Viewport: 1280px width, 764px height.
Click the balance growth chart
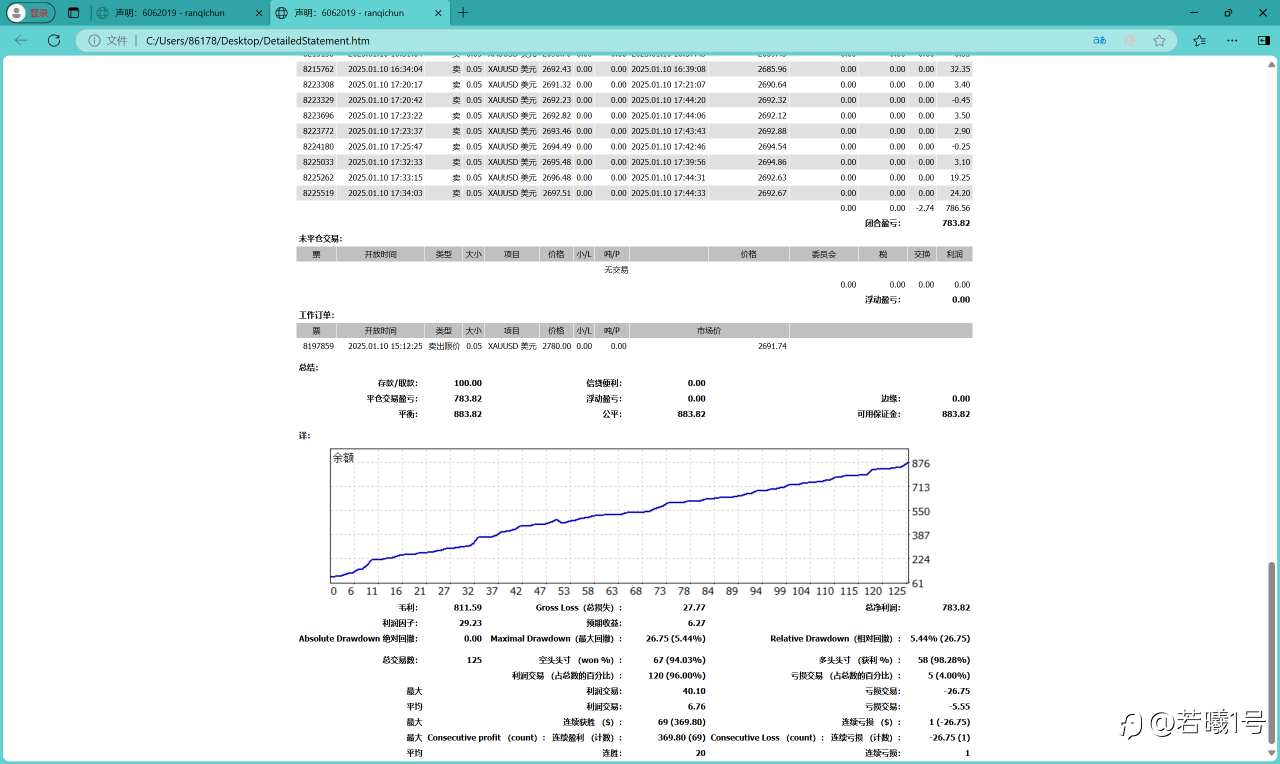tap(619, 515)
